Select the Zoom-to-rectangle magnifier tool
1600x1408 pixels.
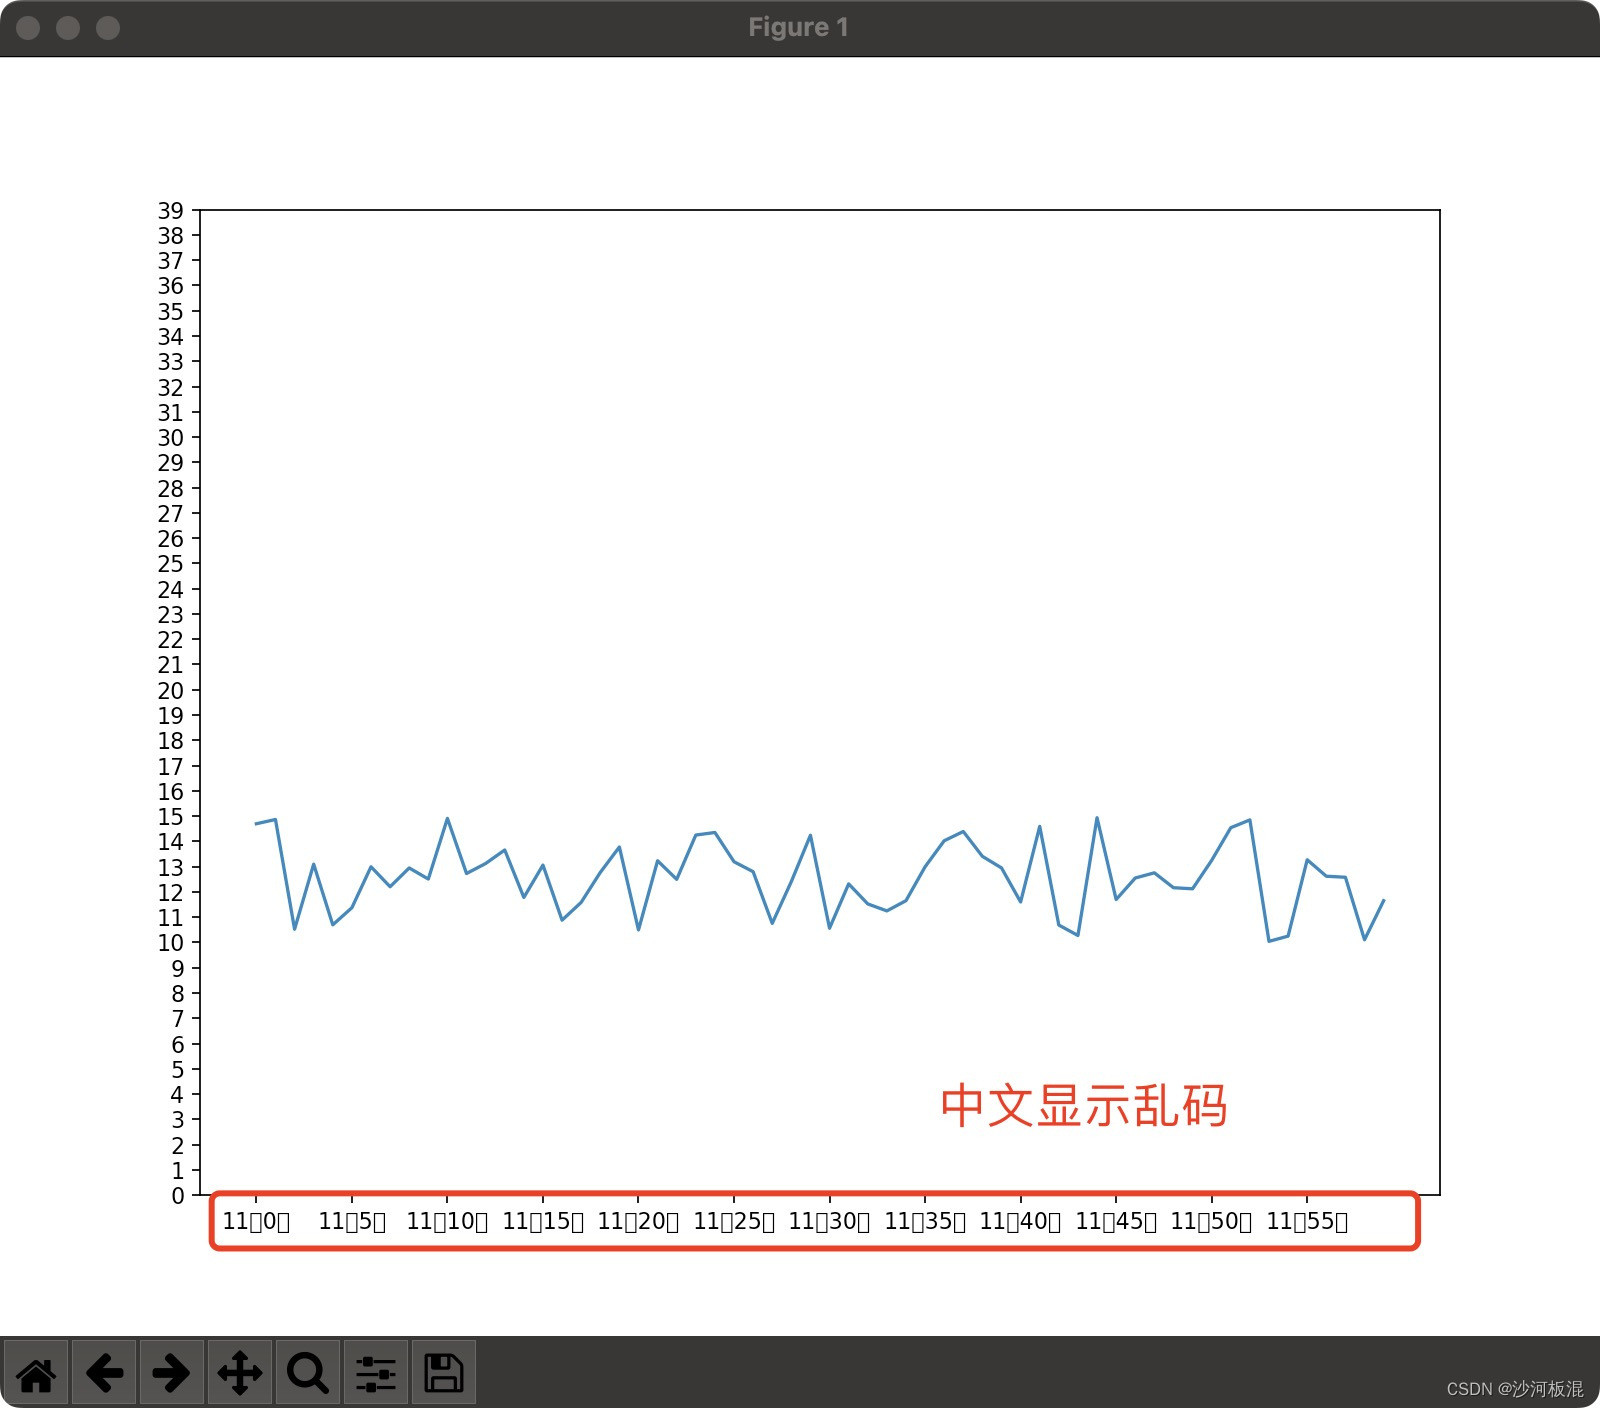coord(307,1374)
